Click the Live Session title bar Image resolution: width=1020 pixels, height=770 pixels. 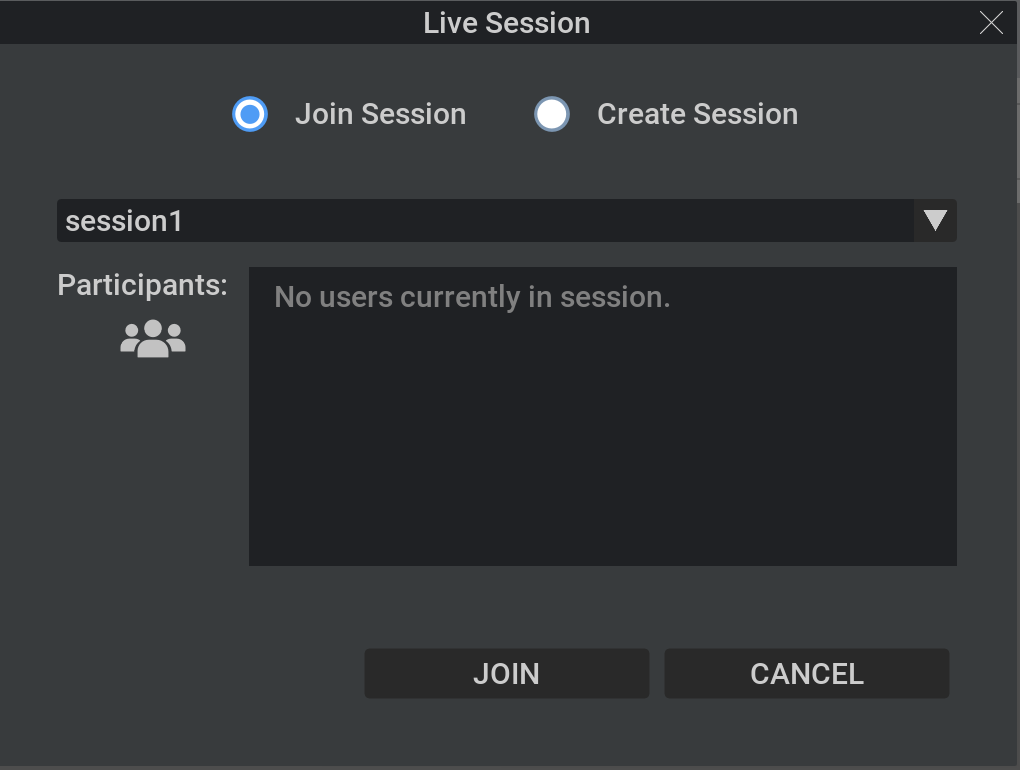[506, 22]
